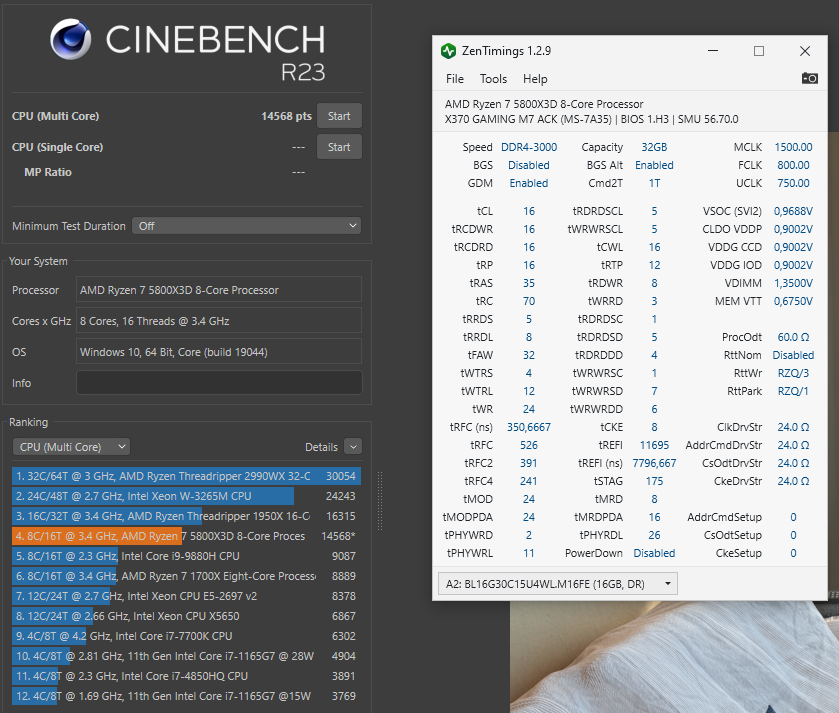The height and width of the screenshot is (713, 839).
Task: Open the Tools menu in ZenTimings
Action: pyautogui.click(x=493, y=79)
